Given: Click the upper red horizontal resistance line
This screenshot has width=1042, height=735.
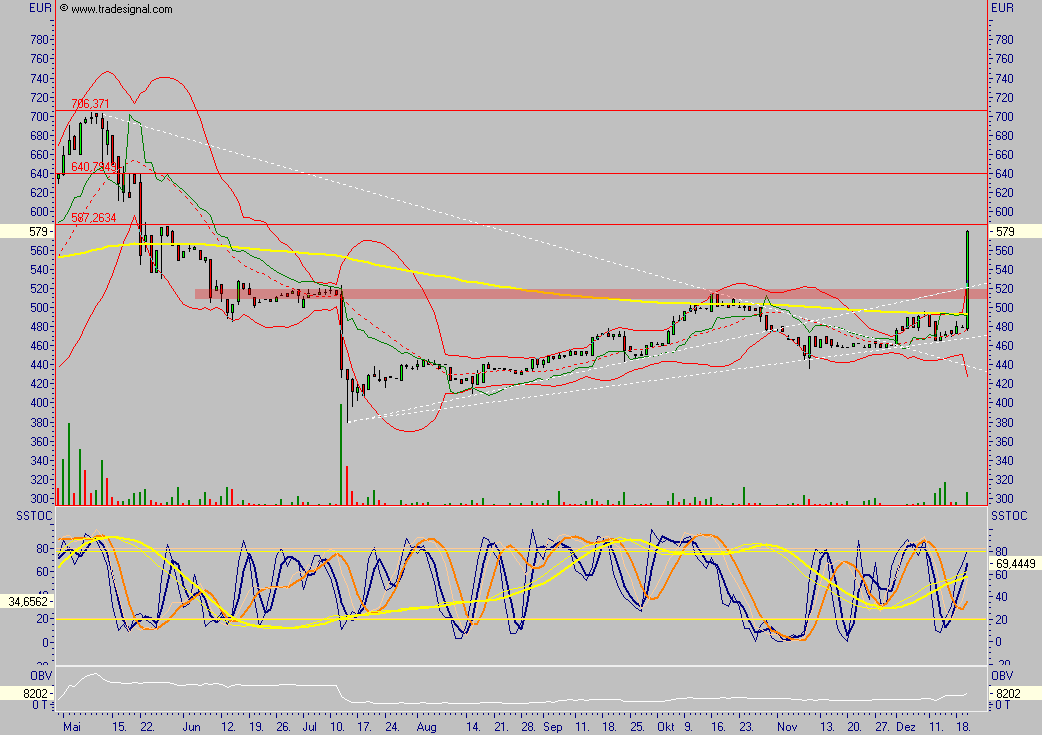Looking at the screenshot, I should [500, 110].
